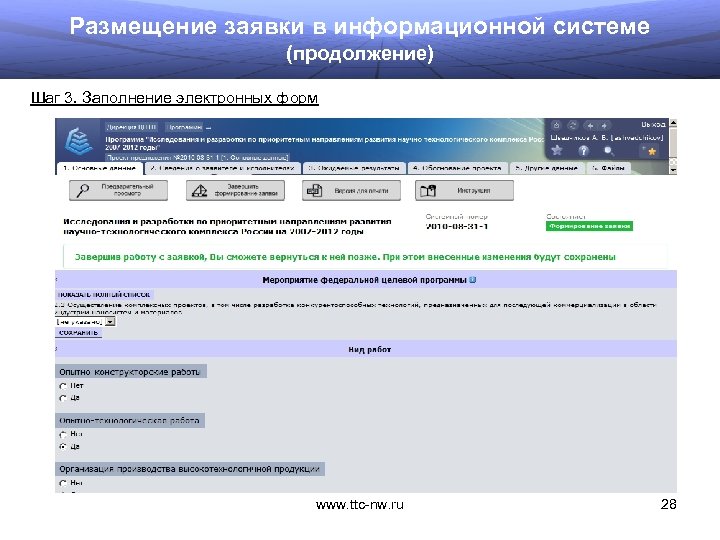The width and height of the screenshot is (720, 540).
Task: Open tab 6 Файлы
Action: 608,168
